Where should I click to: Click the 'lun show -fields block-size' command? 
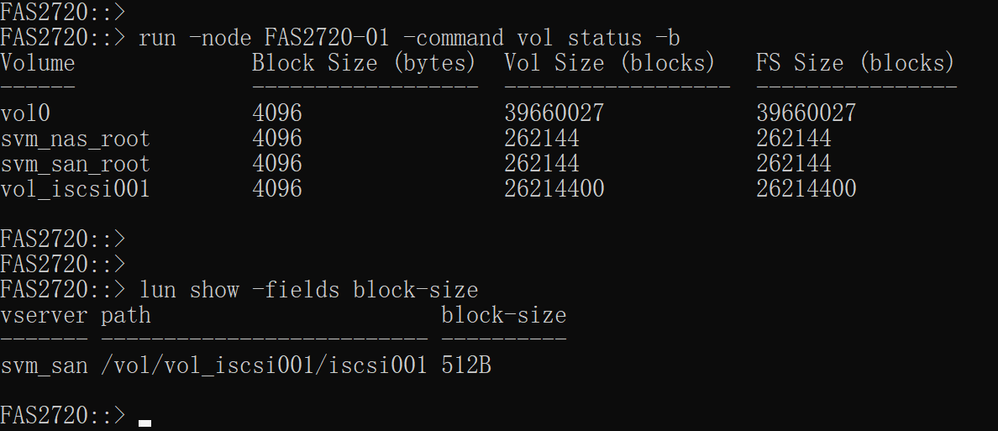(309, 290)
